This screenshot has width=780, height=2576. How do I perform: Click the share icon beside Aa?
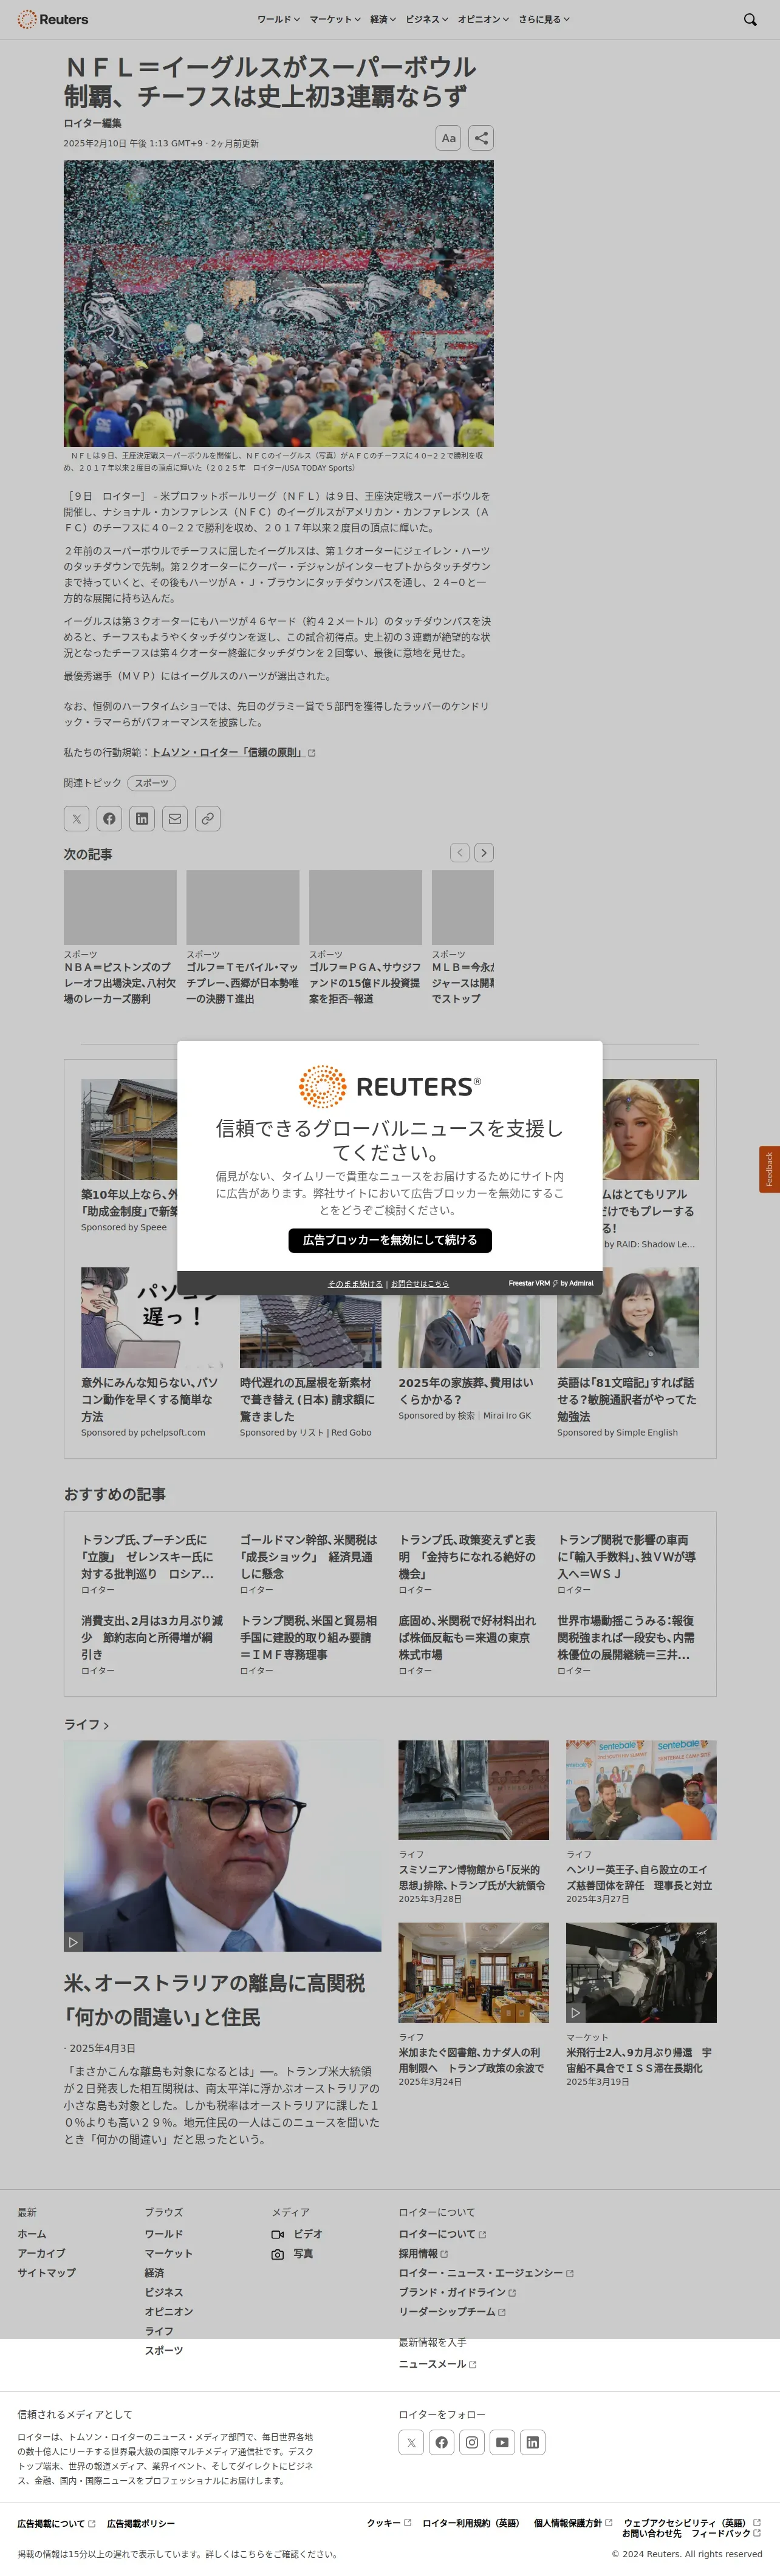pos(481,138)
